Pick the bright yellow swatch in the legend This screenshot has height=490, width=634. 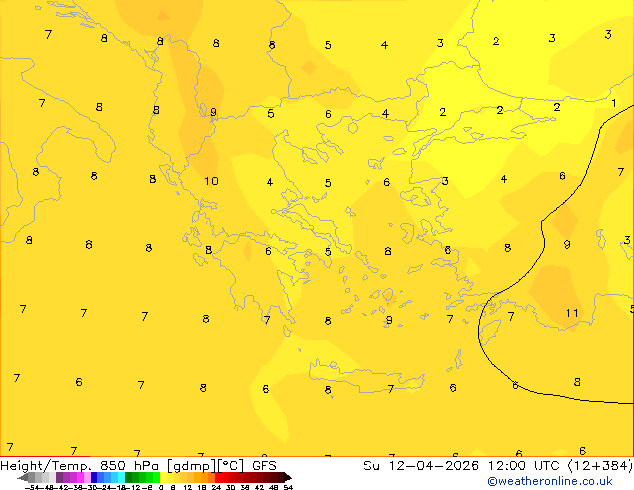click(x=163, y=477)
